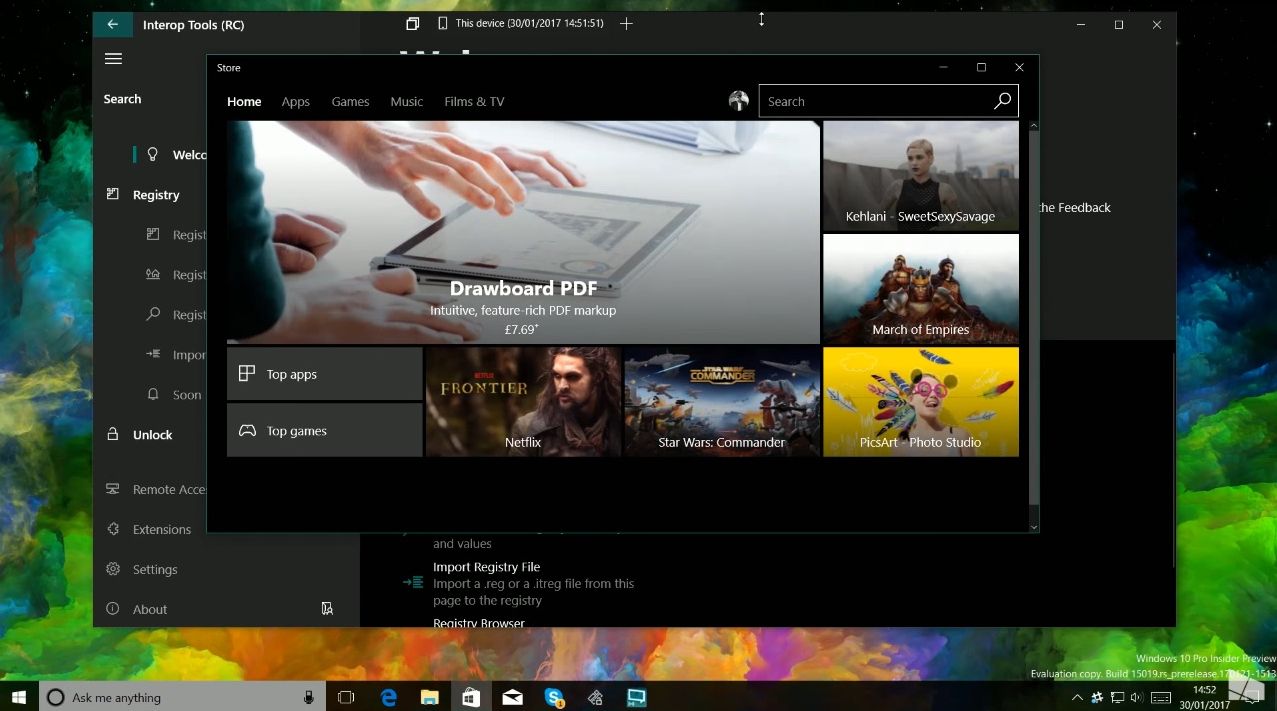Screen dimensions: 1277x711
Task: Open the Windows Start menu
Action: pos(19,697)
